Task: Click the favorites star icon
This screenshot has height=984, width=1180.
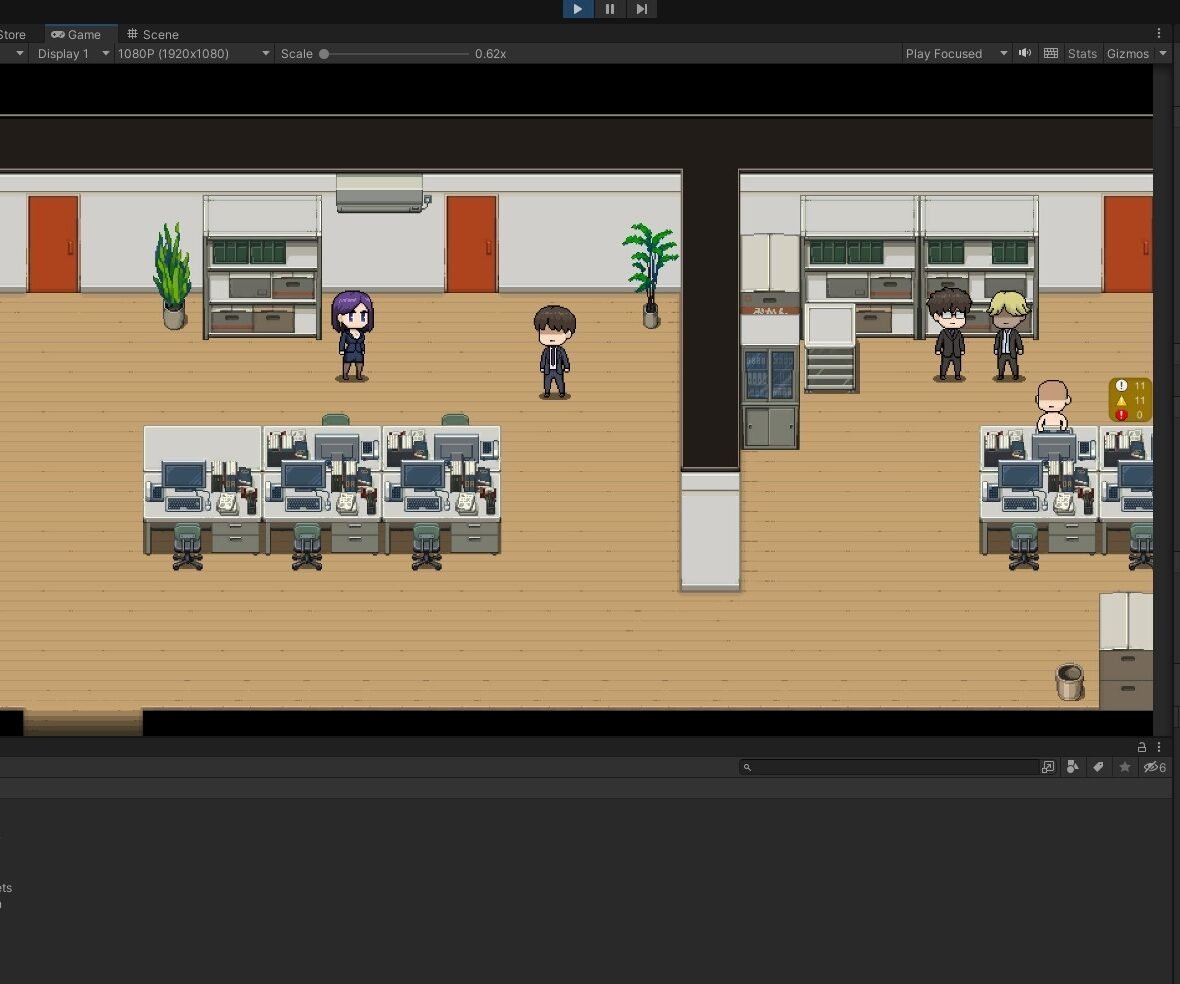Action: (x=1125, y=767)
